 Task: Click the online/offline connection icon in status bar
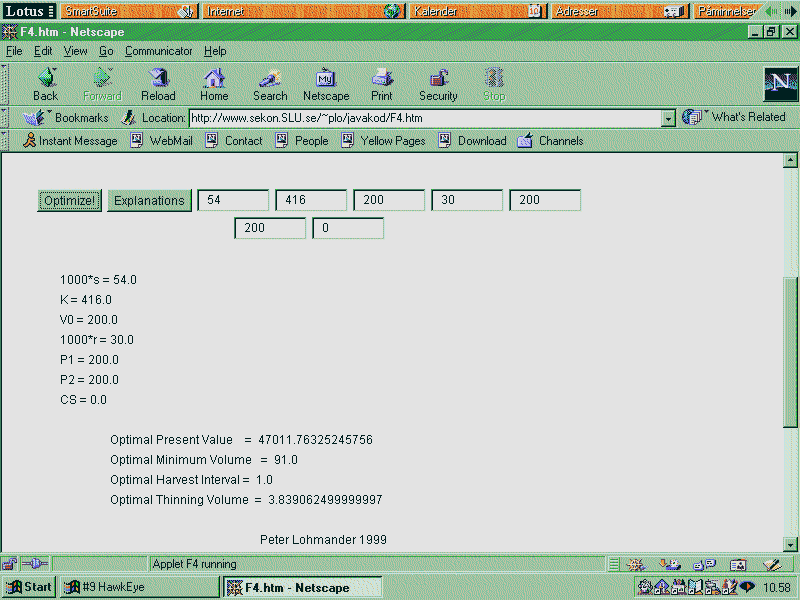click(35, 564)
